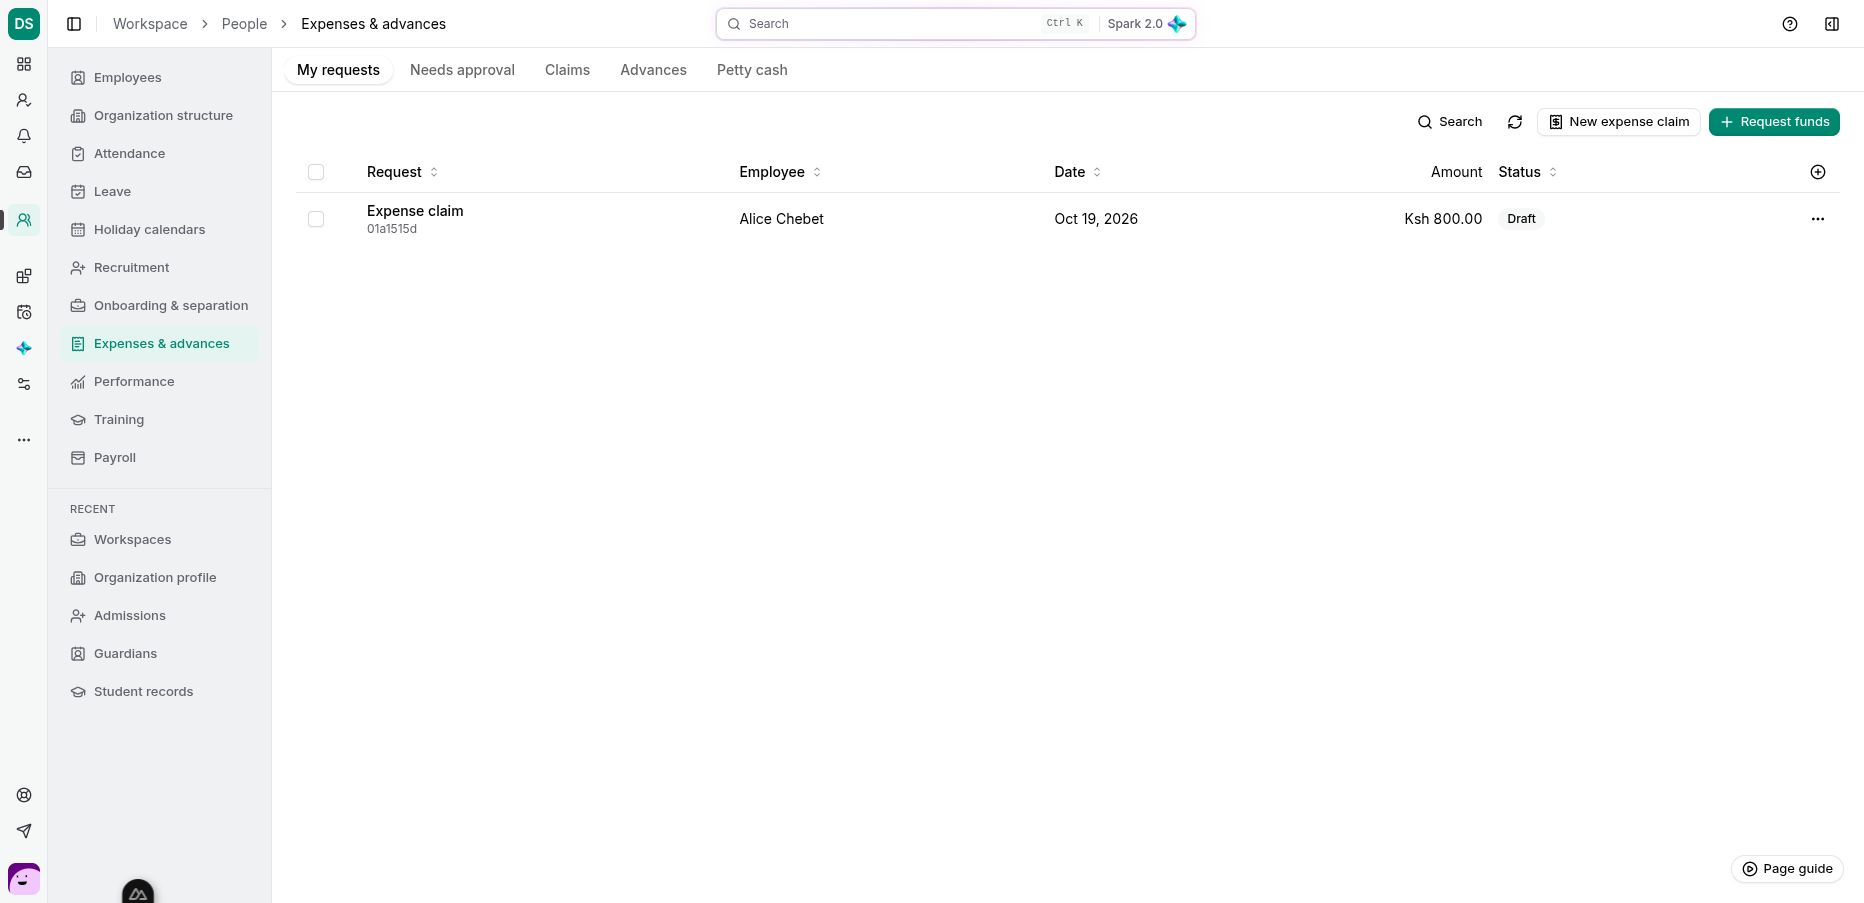
Task: Click the Alice Chebet employee cell
Action: tap(781, 219)
